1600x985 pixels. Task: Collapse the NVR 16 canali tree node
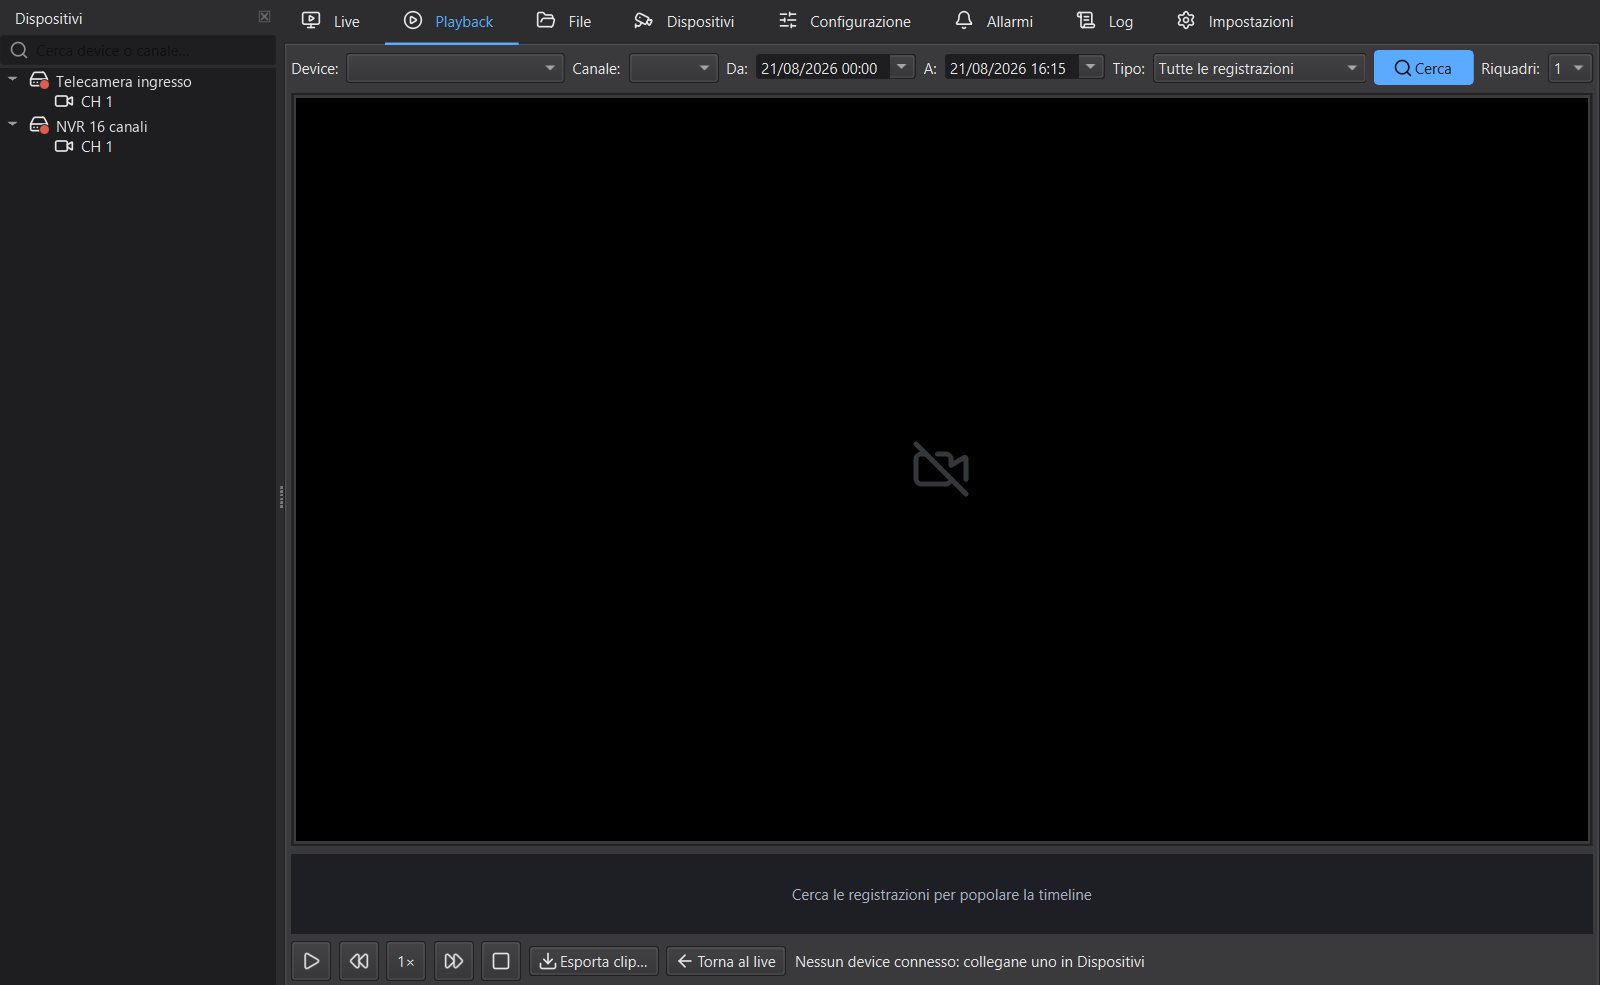pyautogui.click(x=13, y=124)
